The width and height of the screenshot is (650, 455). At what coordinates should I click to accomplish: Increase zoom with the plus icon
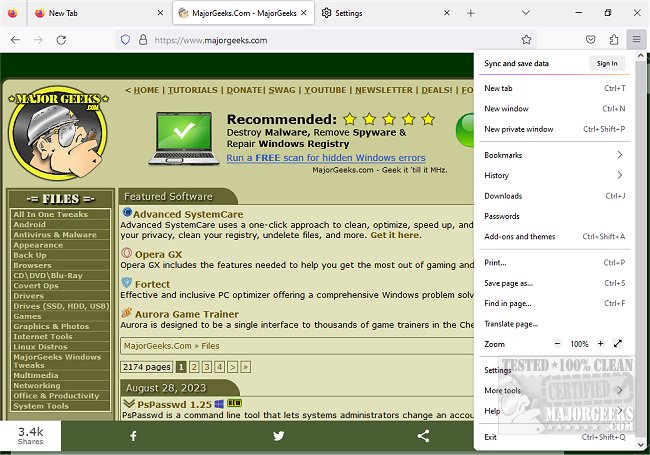(600, 344)
